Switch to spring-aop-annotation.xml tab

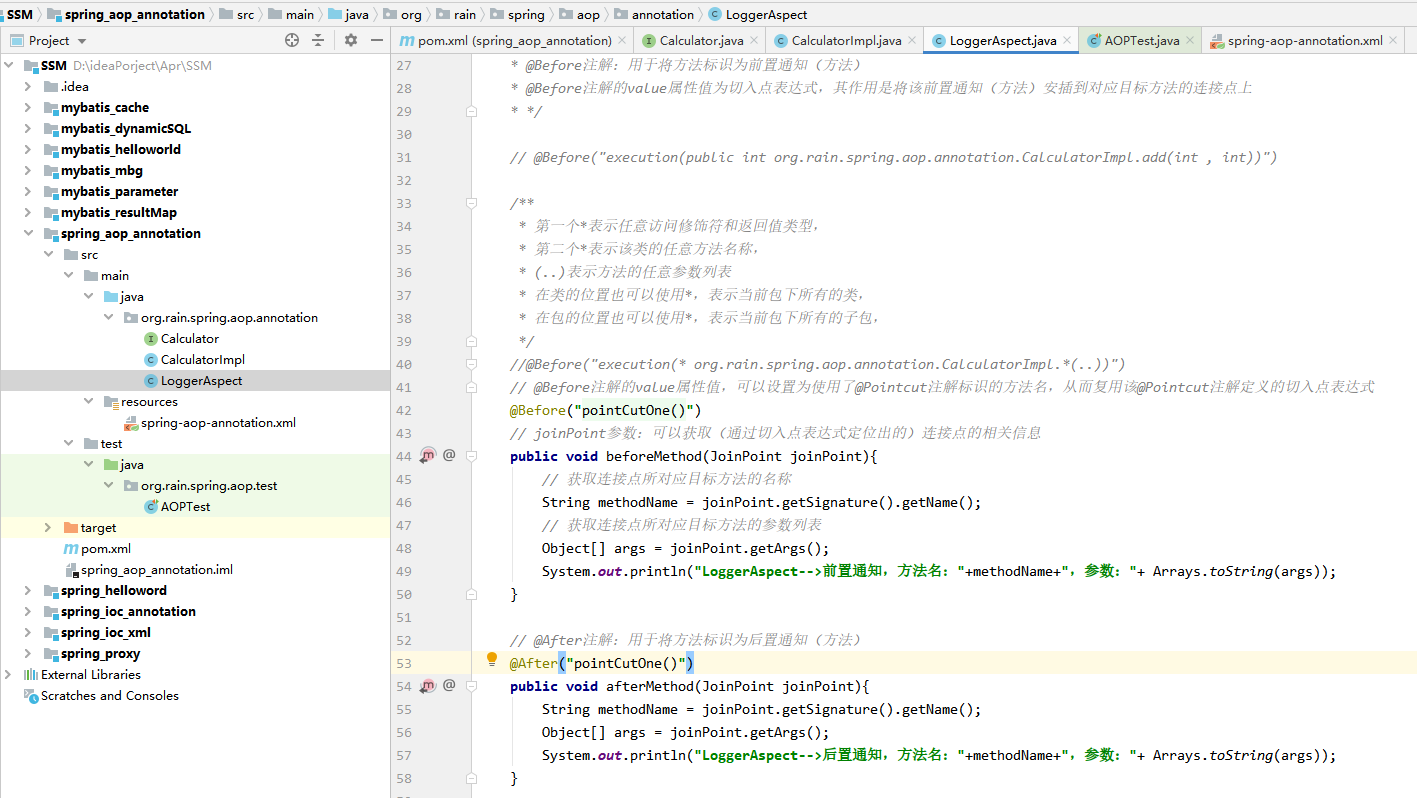click(x=1305, y=41)
